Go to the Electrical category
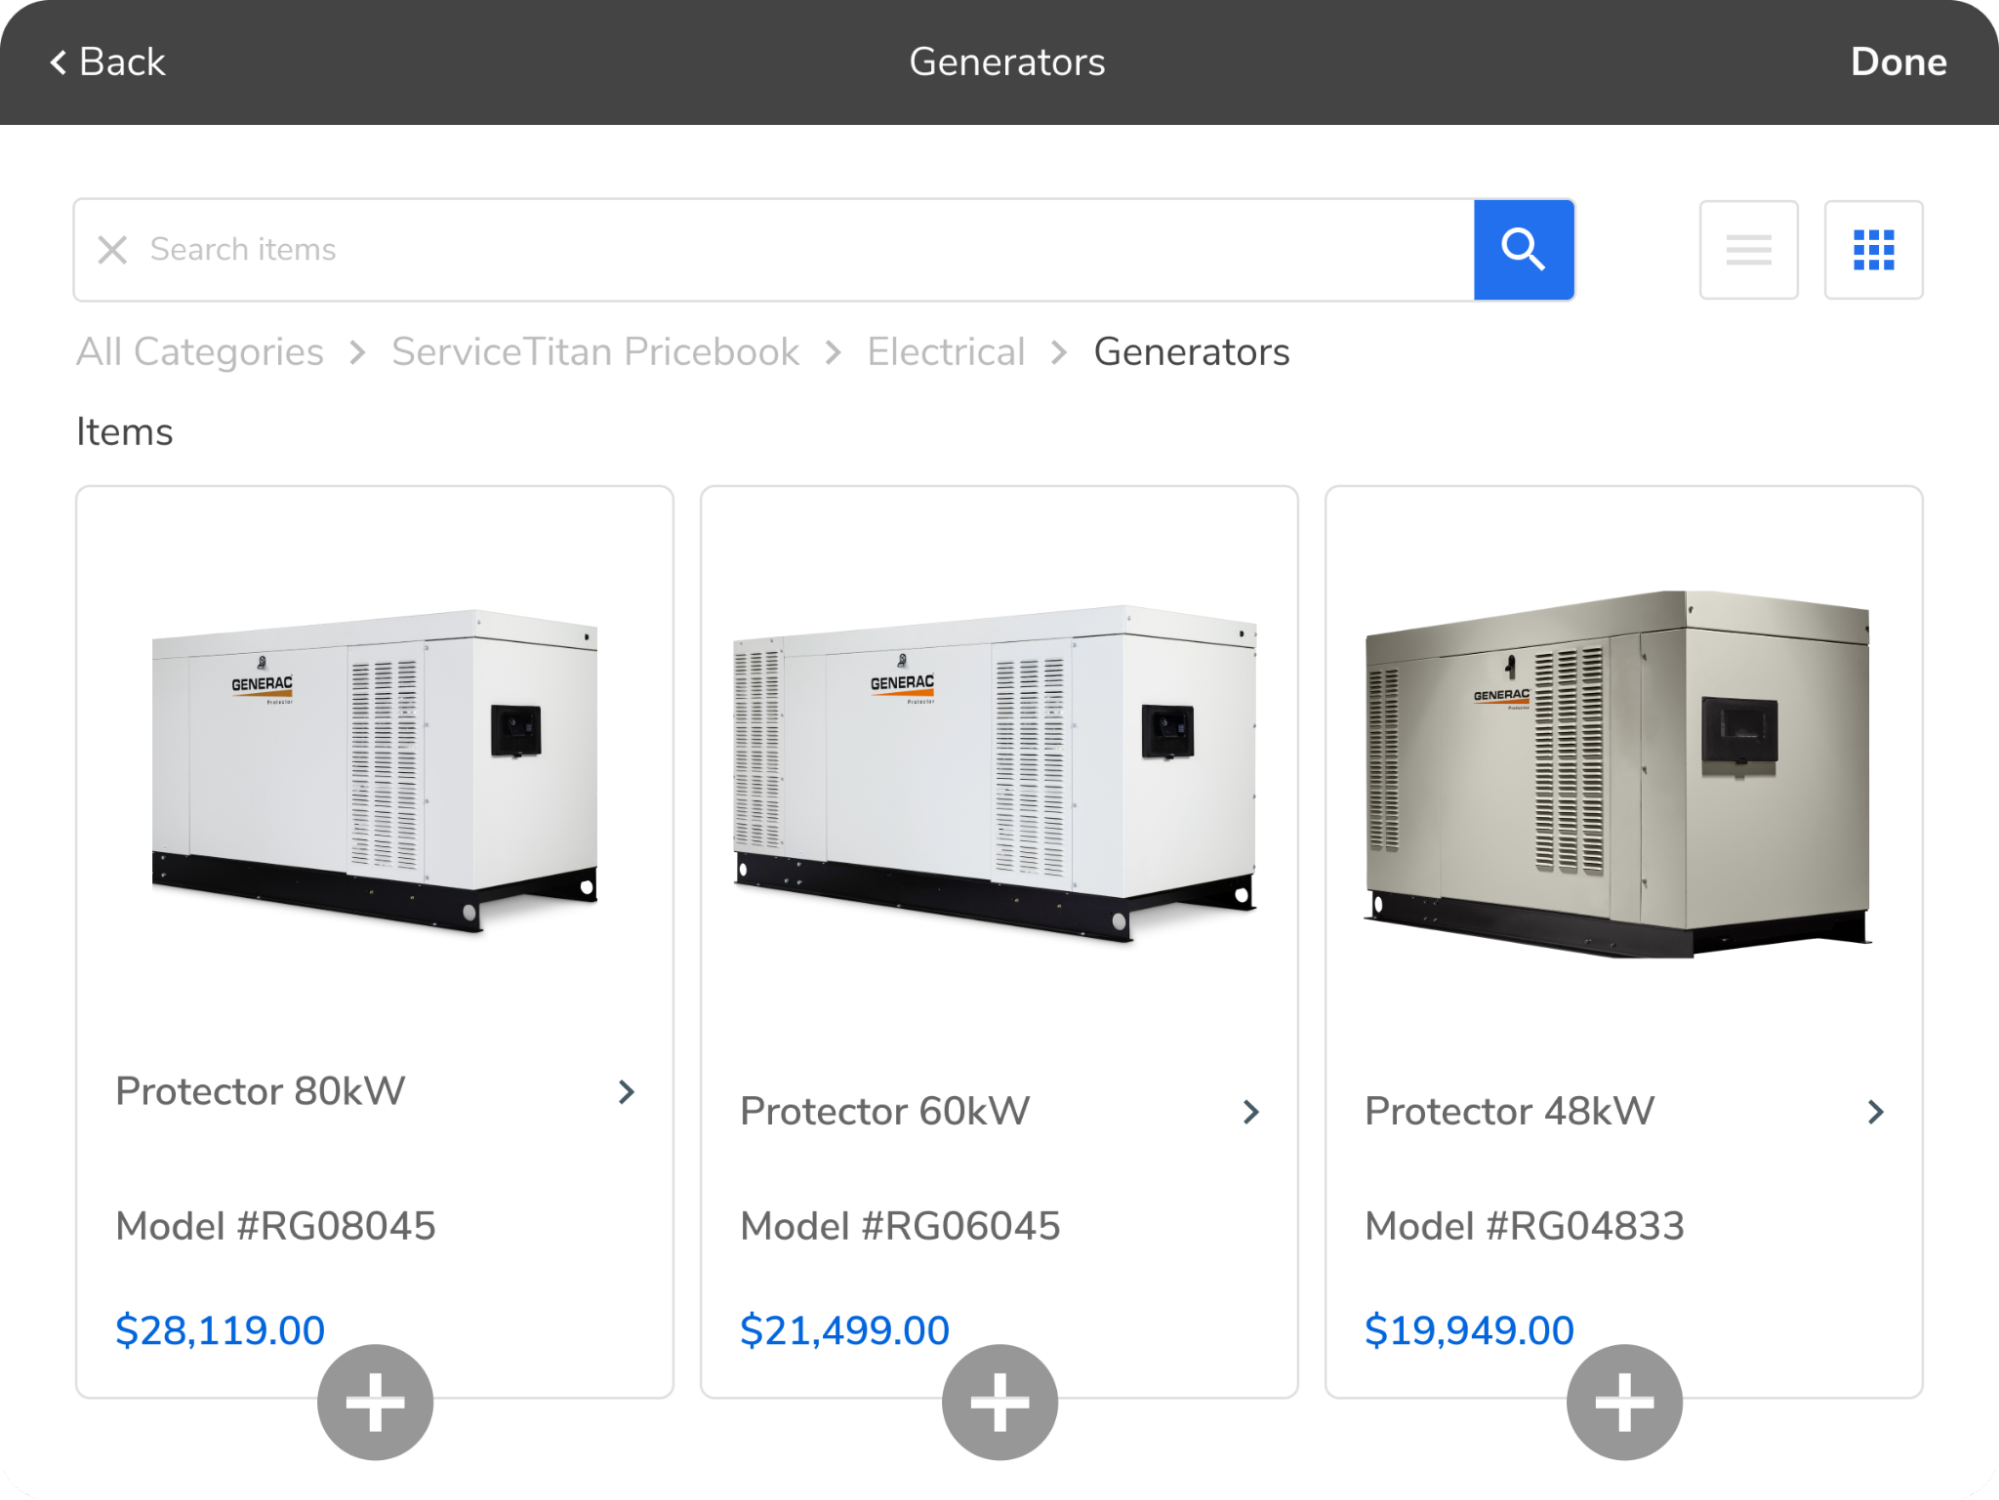The width and height of the screenshot is (1999, 1500). coord(946,351)
